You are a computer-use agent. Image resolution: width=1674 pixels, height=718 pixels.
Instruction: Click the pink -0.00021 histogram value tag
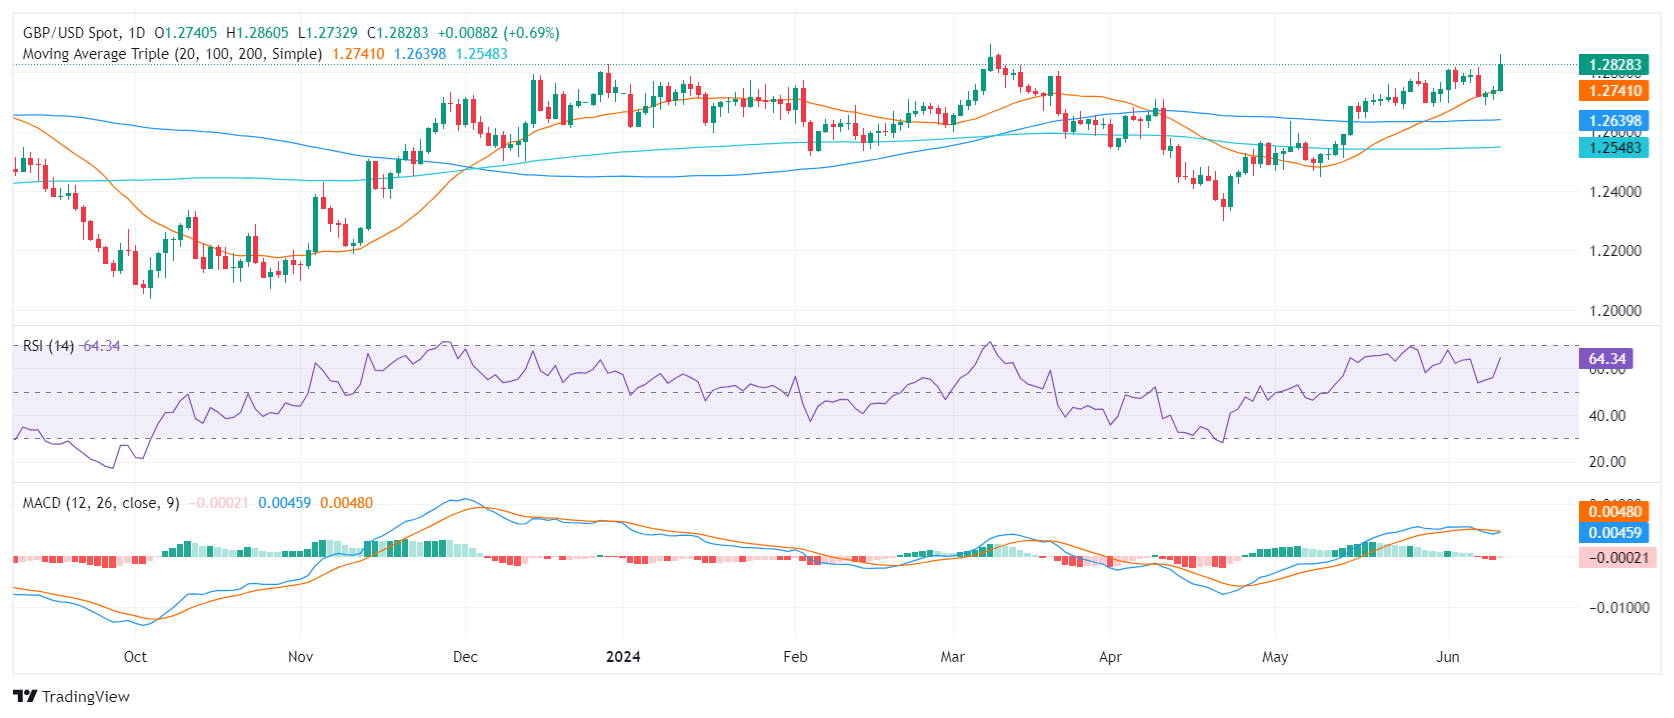point(1618,557)
